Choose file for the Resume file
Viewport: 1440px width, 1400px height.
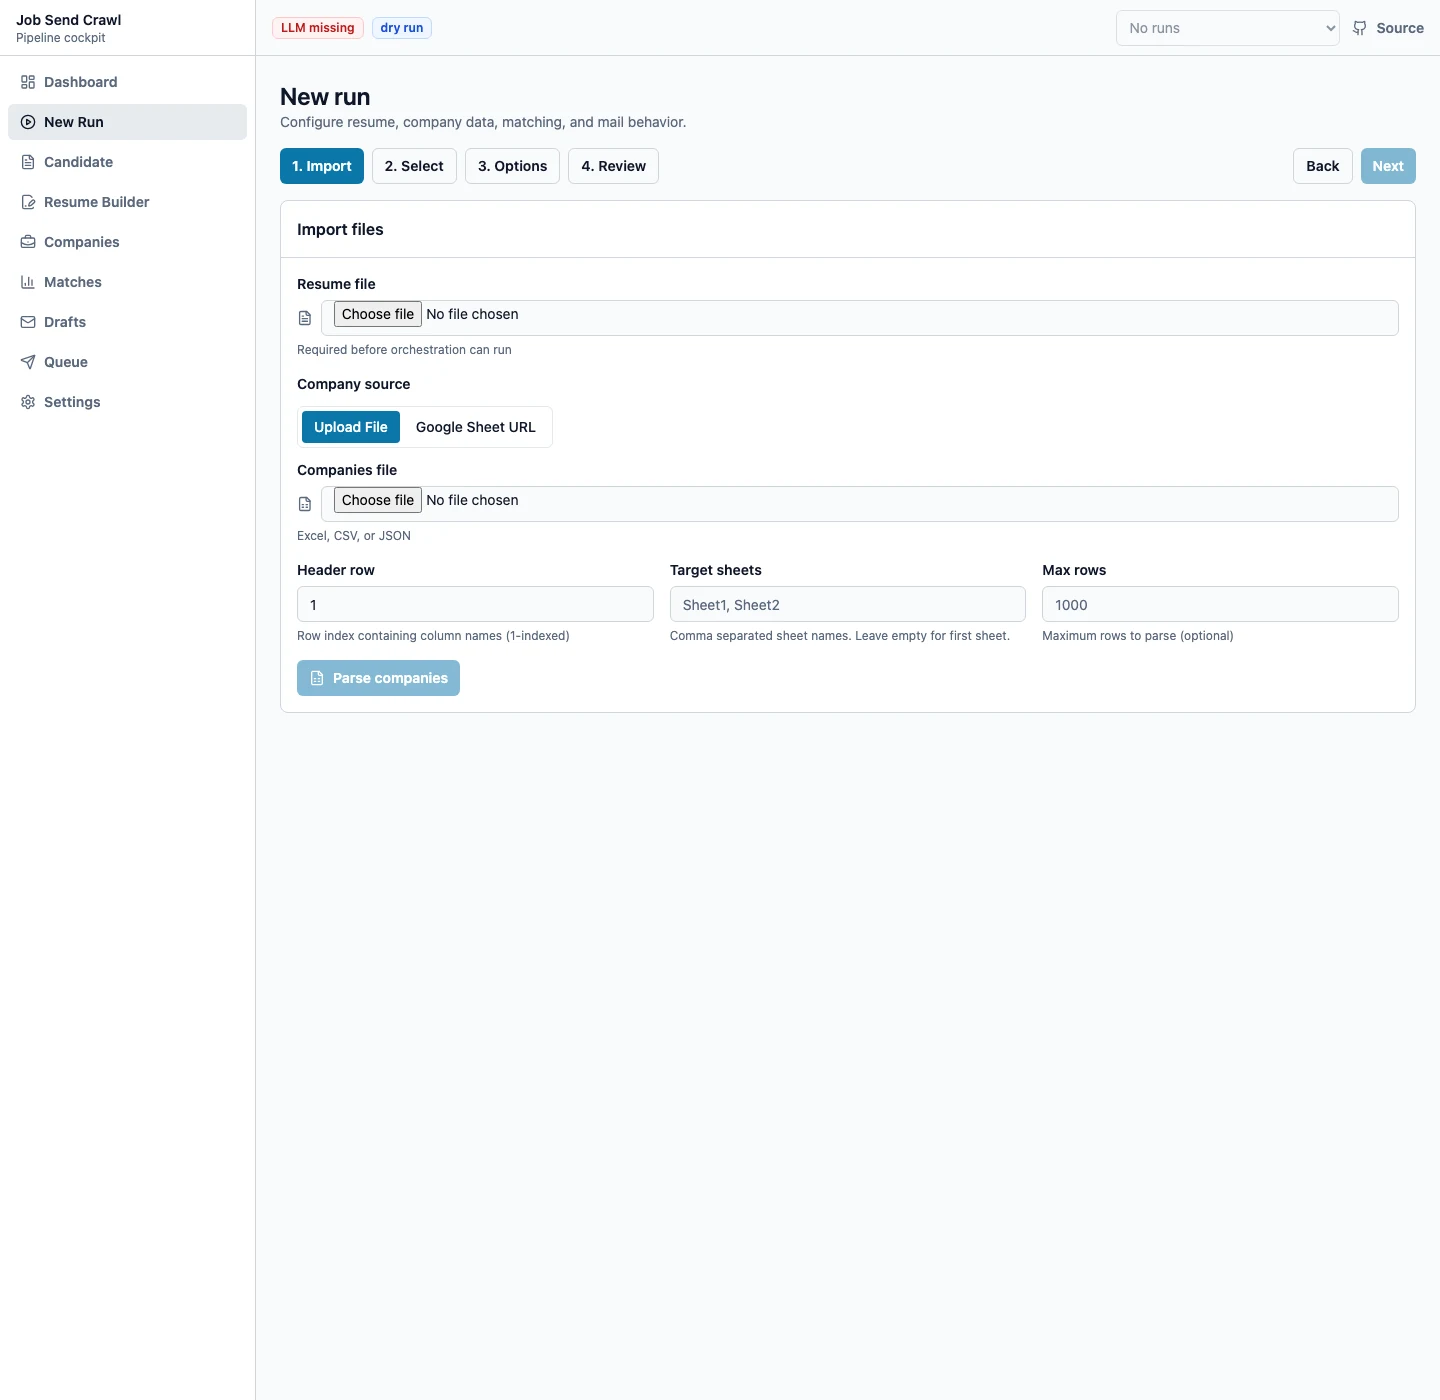pyautogui.click(x=378, y=314)
